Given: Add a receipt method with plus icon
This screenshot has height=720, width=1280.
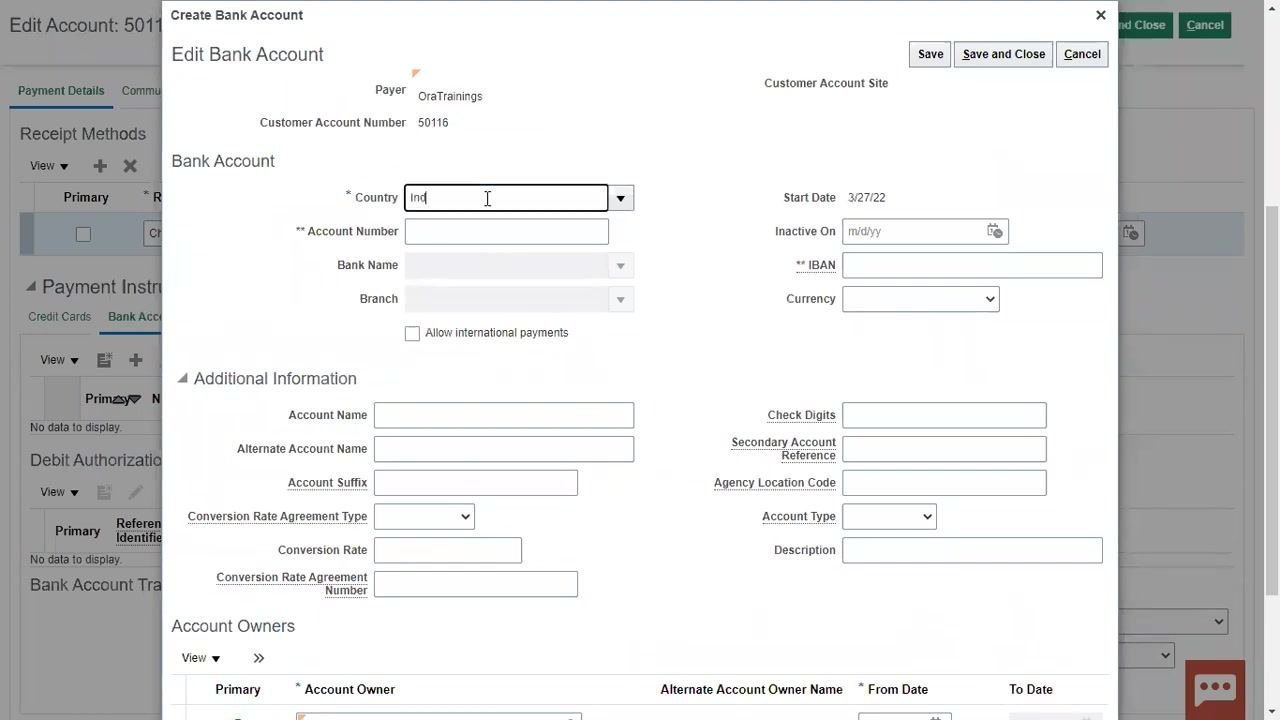Looking at the screenshot, I should (x=99, y=166).
